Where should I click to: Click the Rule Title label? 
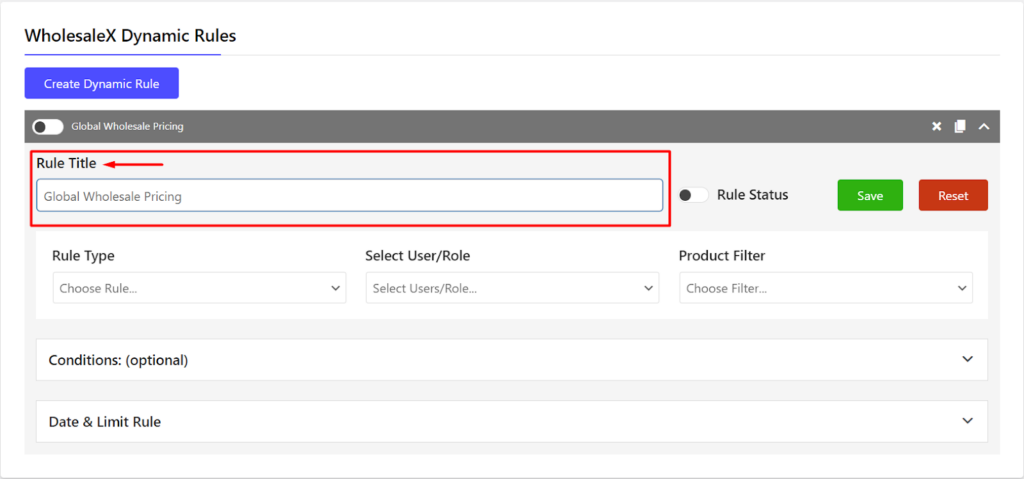67,163
